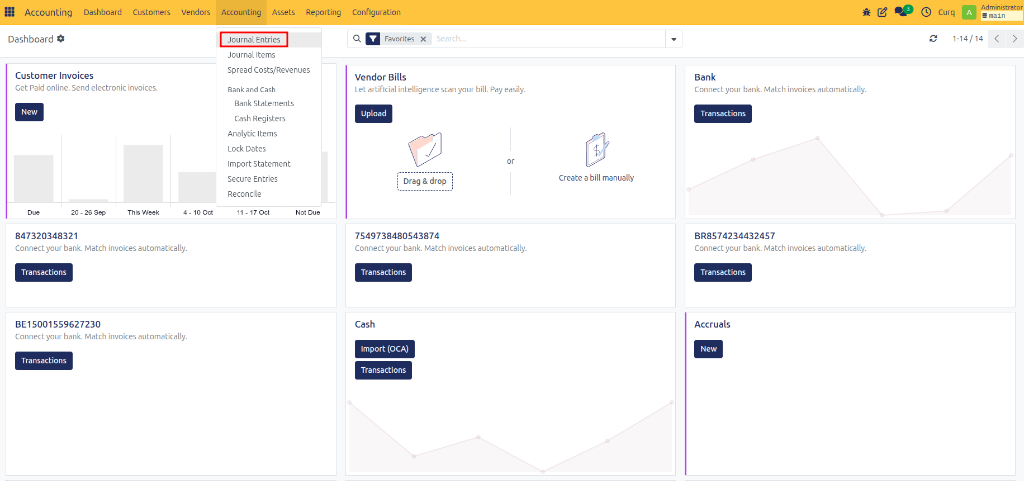Image resolution: width=1024 pixels, height=481 pixels.
Task: Open the Configuration menu
Action: coord(376,12)
